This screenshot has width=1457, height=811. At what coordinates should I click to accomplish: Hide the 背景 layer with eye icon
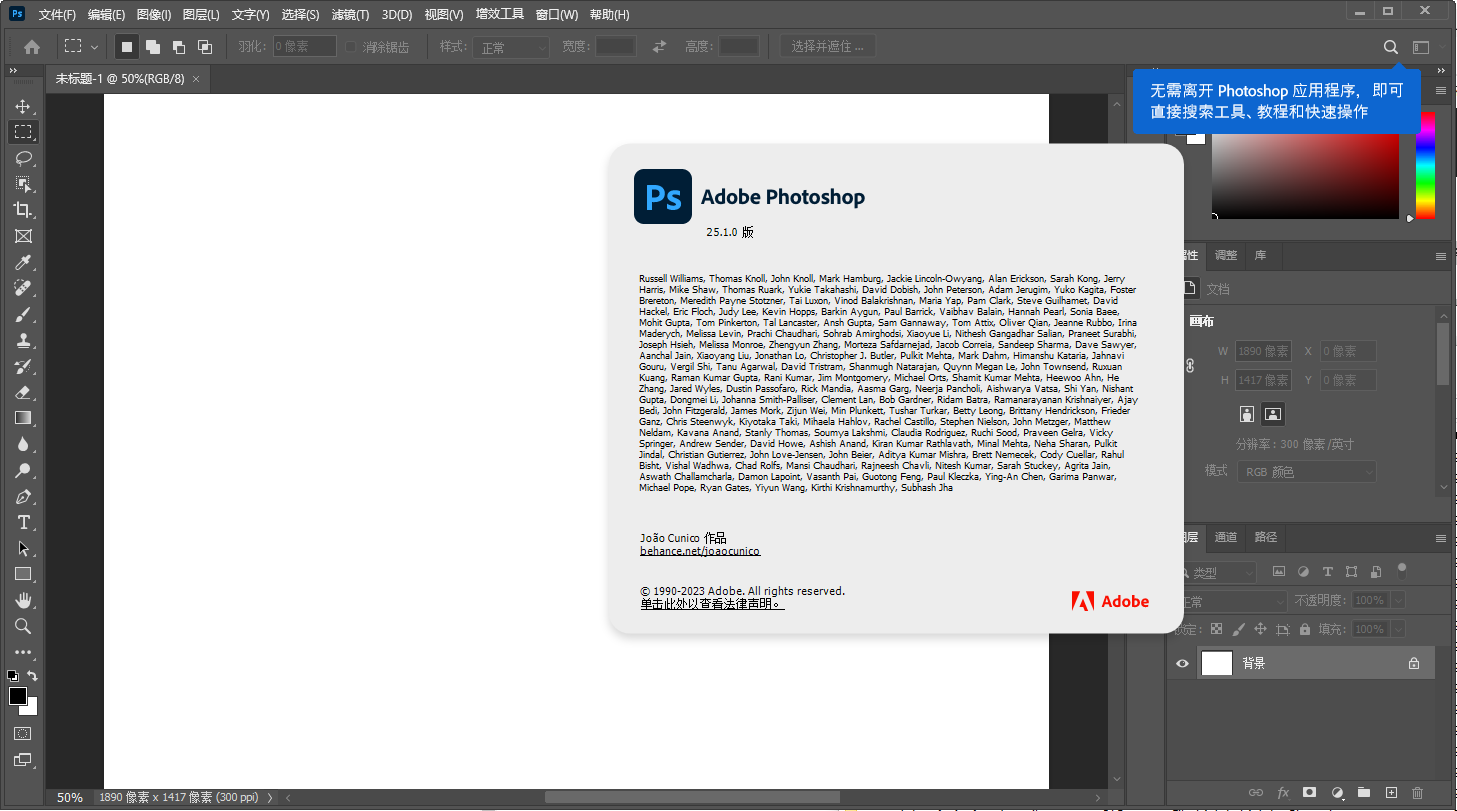[1182, 663]
